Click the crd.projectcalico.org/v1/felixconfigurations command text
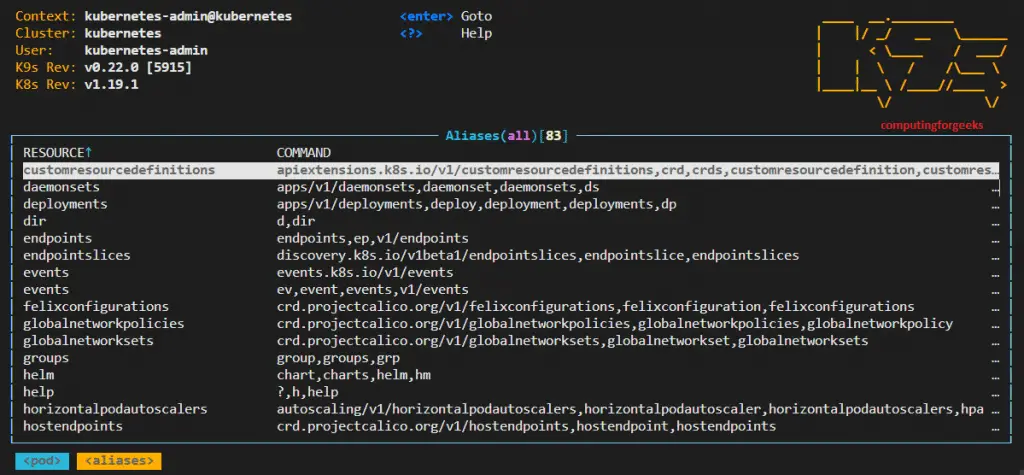1024x475 pixels. click(596, 306)
